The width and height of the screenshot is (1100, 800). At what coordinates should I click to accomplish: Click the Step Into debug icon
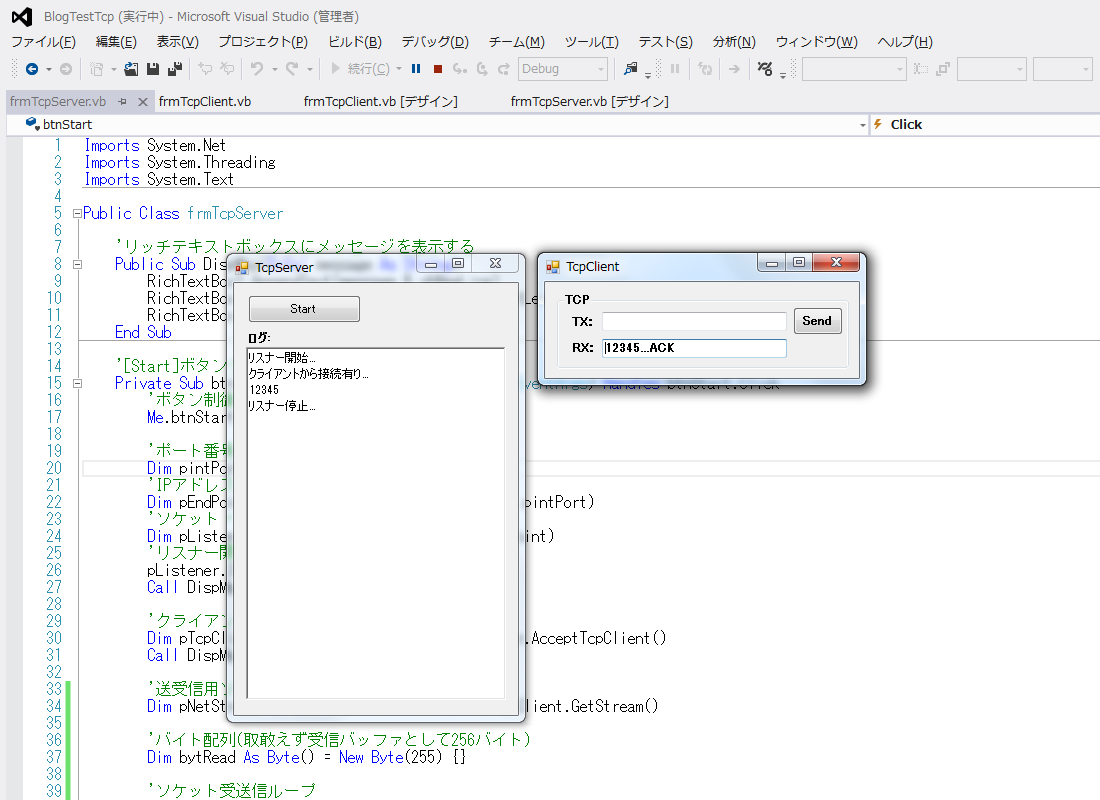(x=460, y=69)
